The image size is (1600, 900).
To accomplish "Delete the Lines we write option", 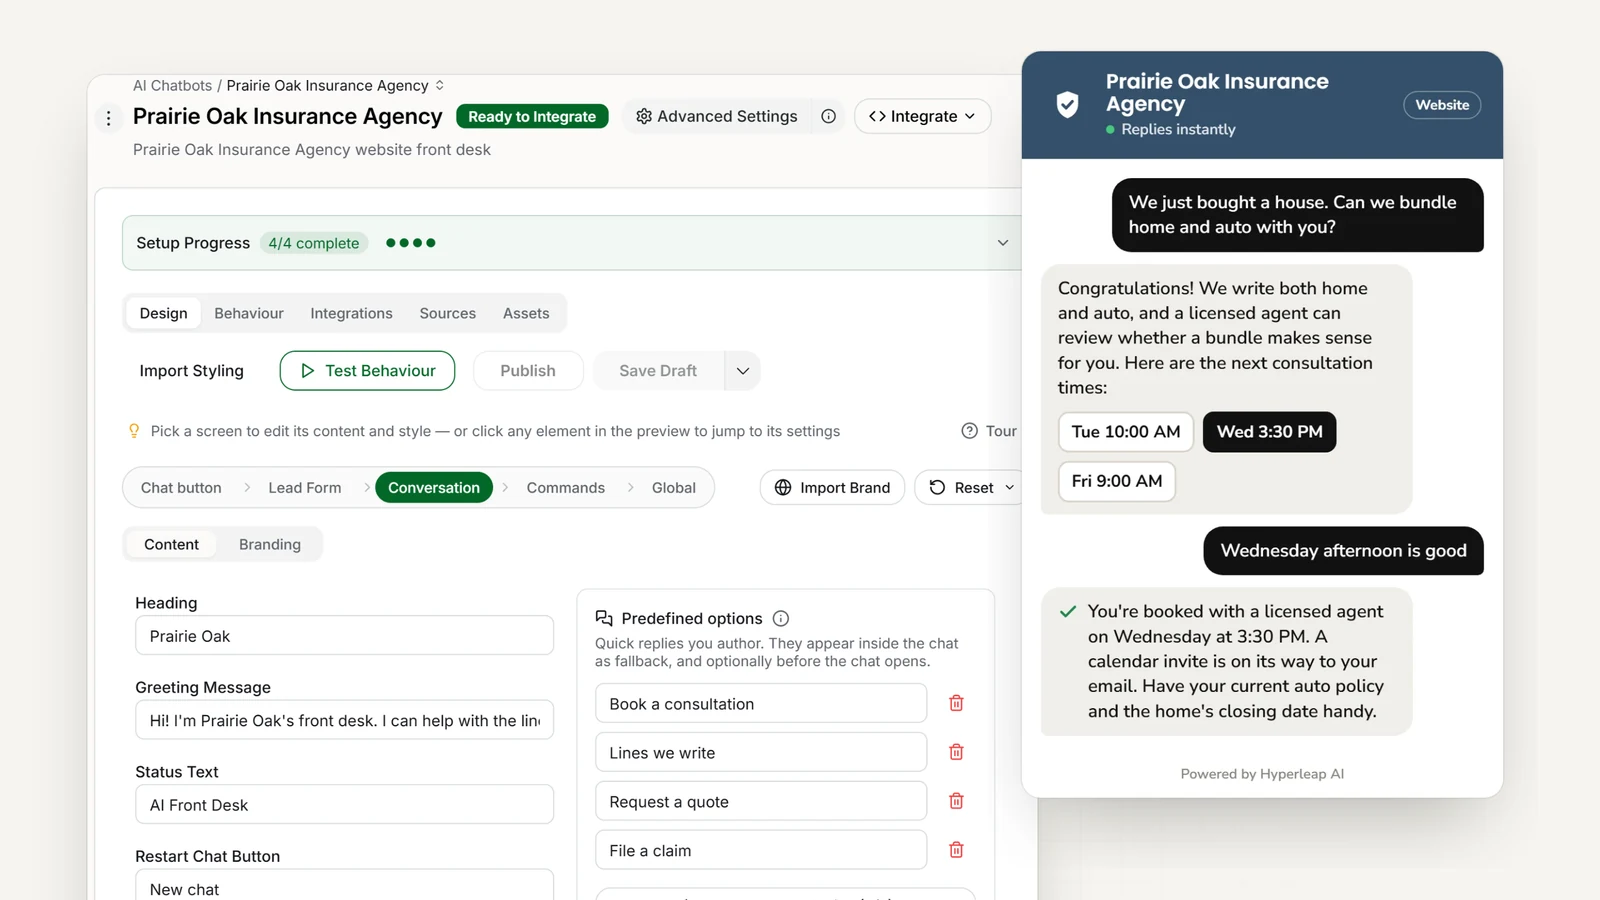I will point(956,752).
